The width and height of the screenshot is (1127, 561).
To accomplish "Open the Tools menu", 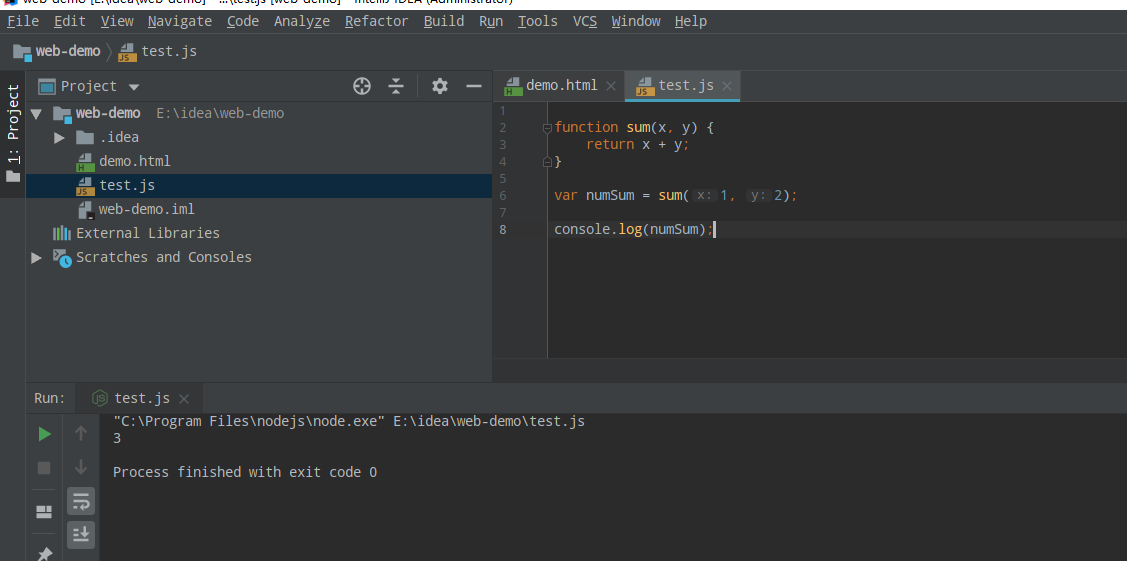I will [538, 22].
